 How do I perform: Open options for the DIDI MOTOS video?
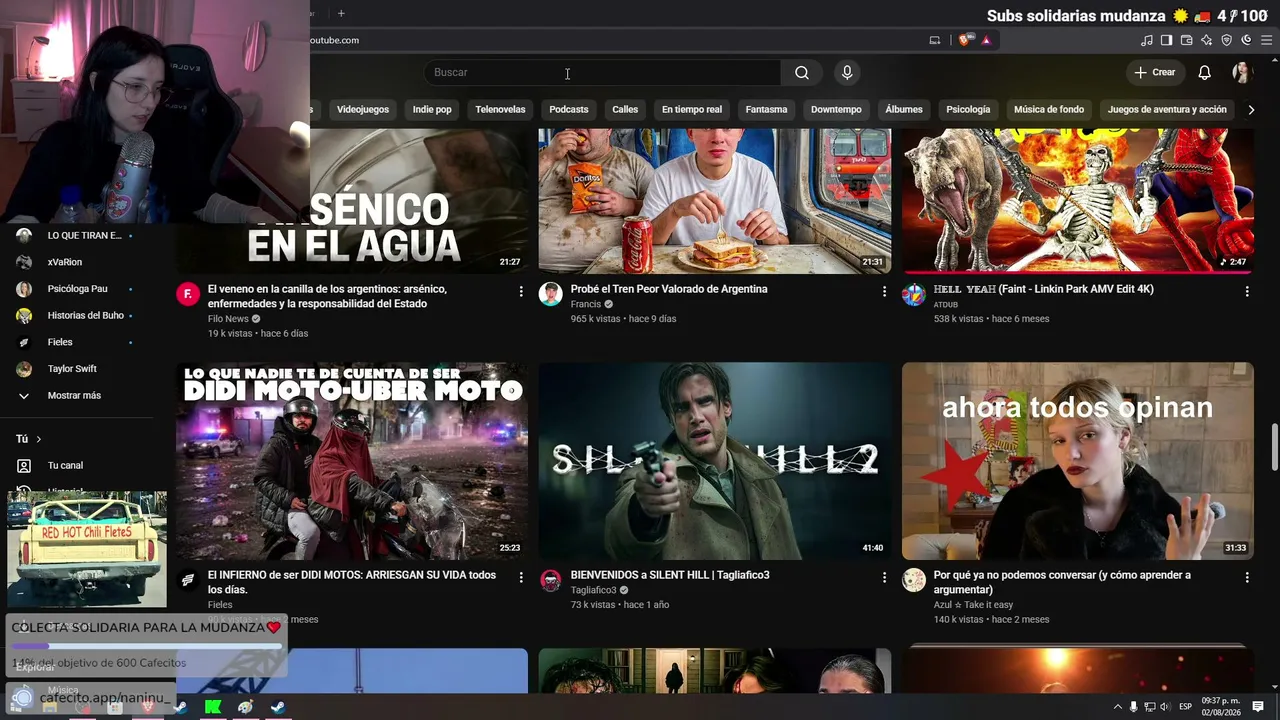click(x=521, y=577)
